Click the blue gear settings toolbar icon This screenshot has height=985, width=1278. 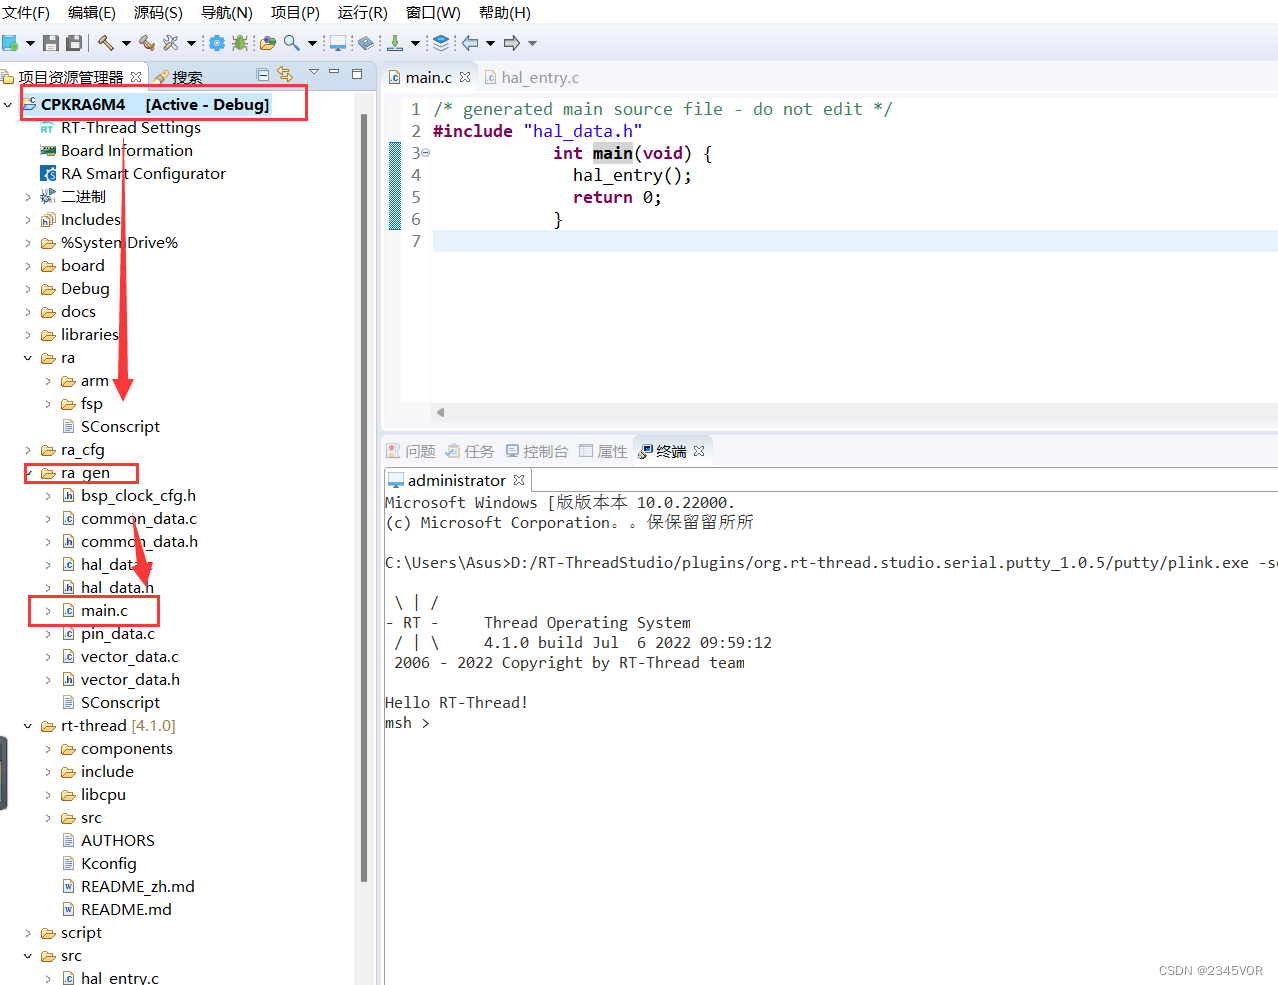click(216, 43)
